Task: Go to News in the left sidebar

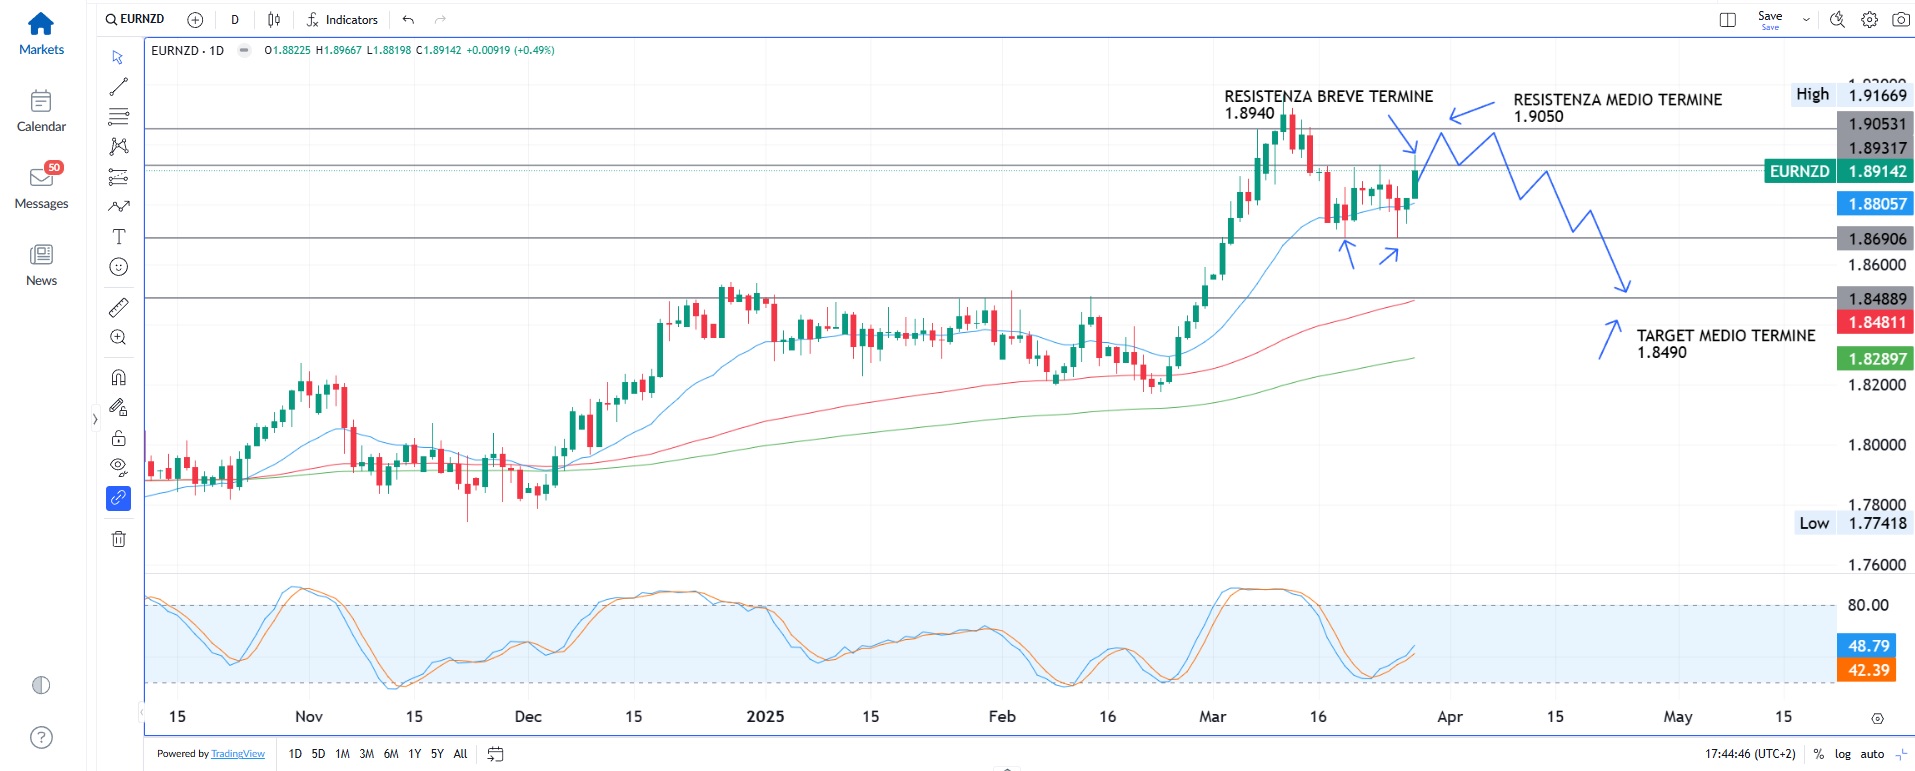Action: tap(41, 265)
